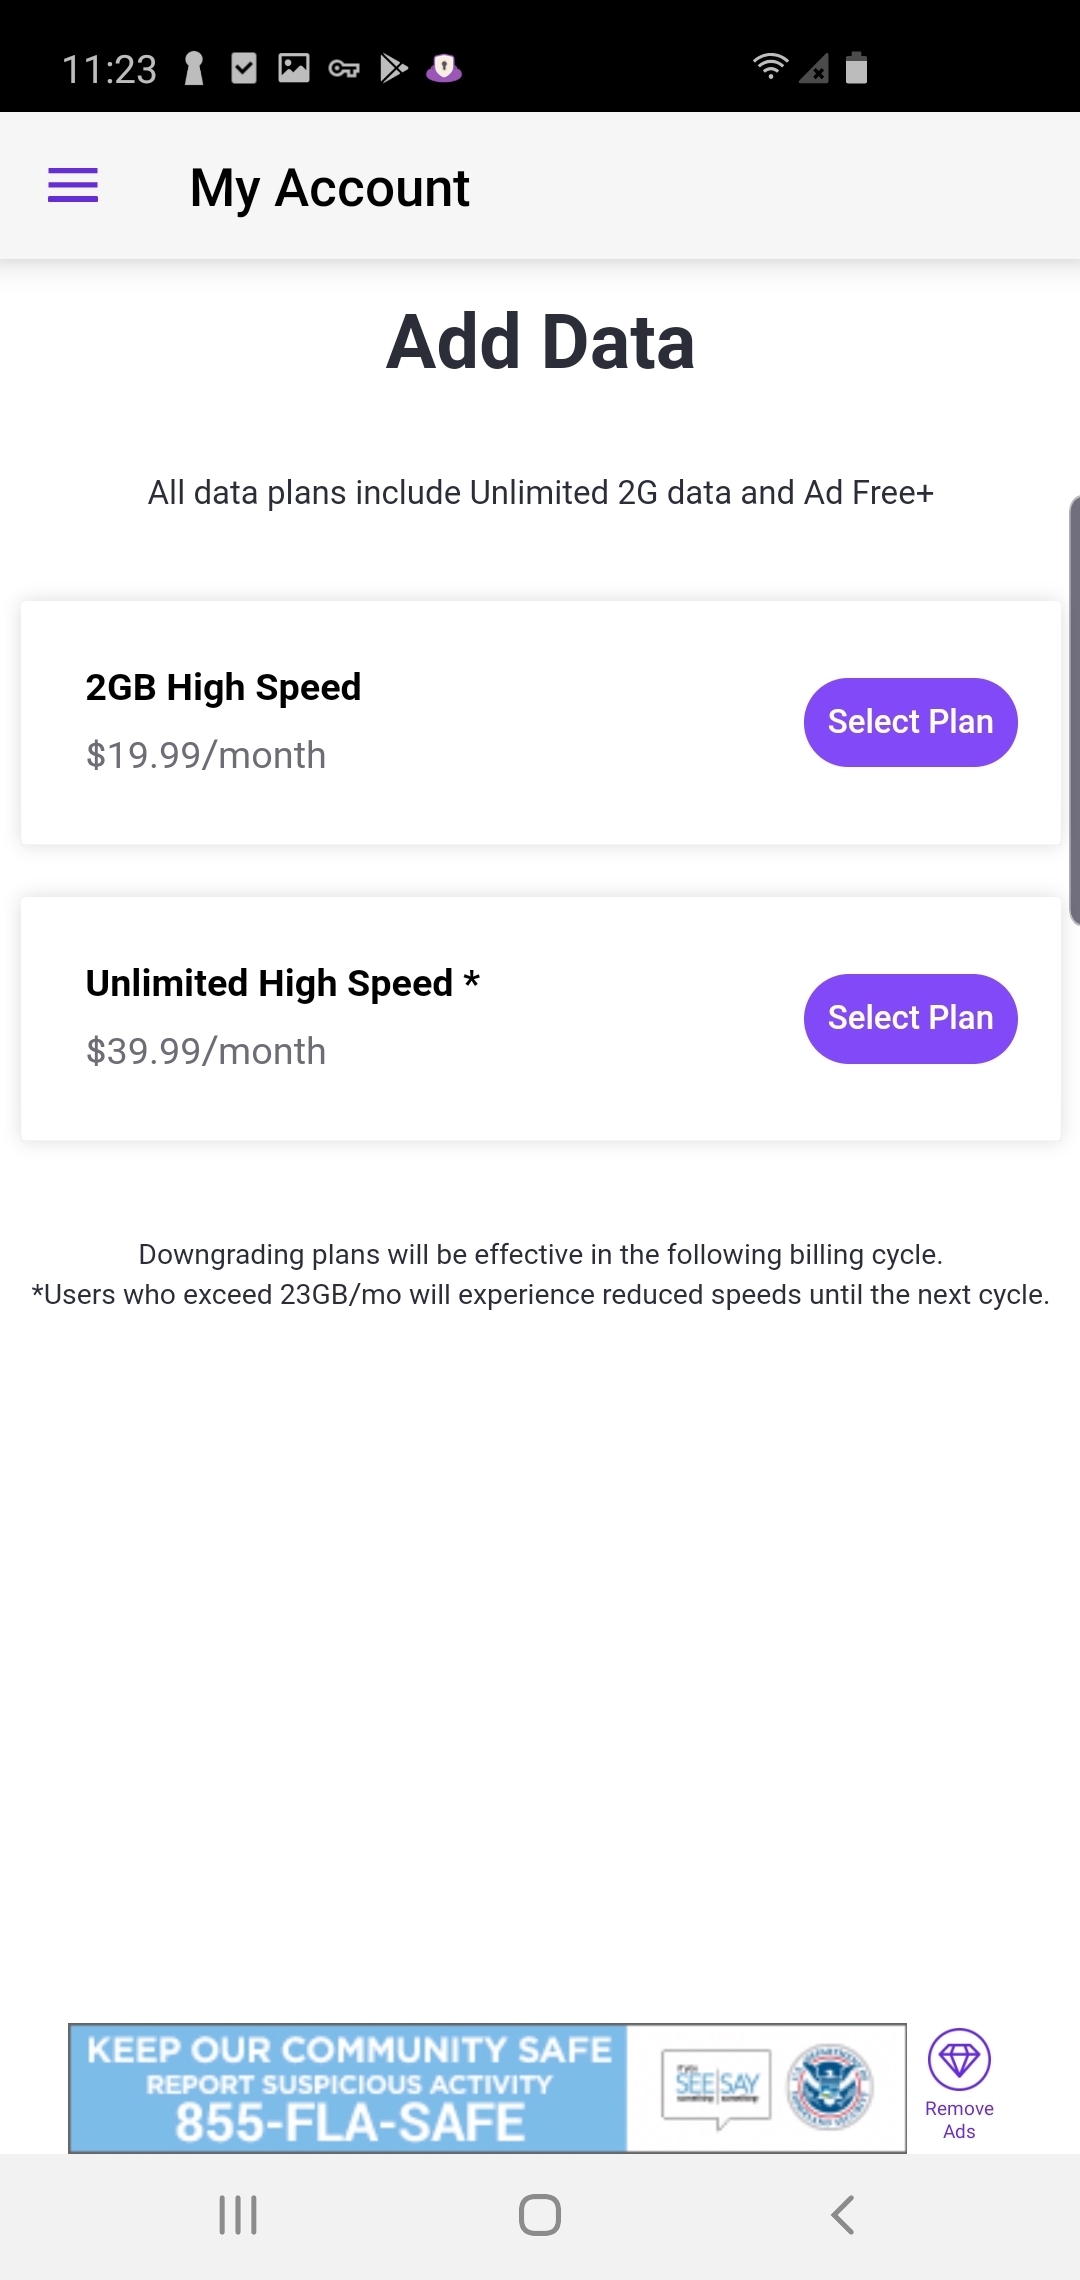The height and width of the screenshot is (2280, 1080).
Task: Tap the Wi-Fi status icon
Action: (x=770, y=67)
